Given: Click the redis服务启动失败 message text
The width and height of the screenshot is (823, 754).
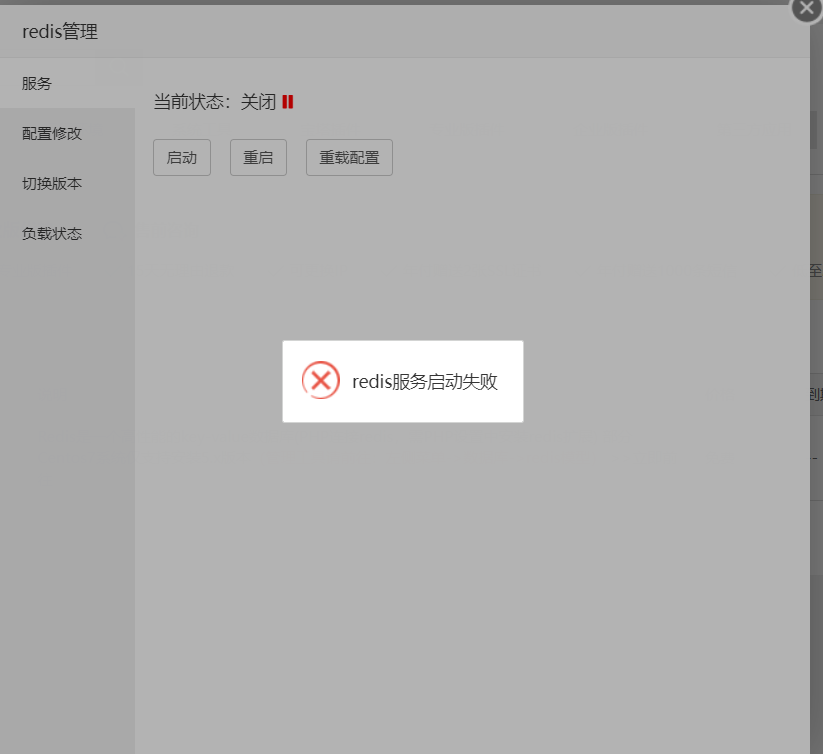Looking at the screenshot, I should [425, 381].
